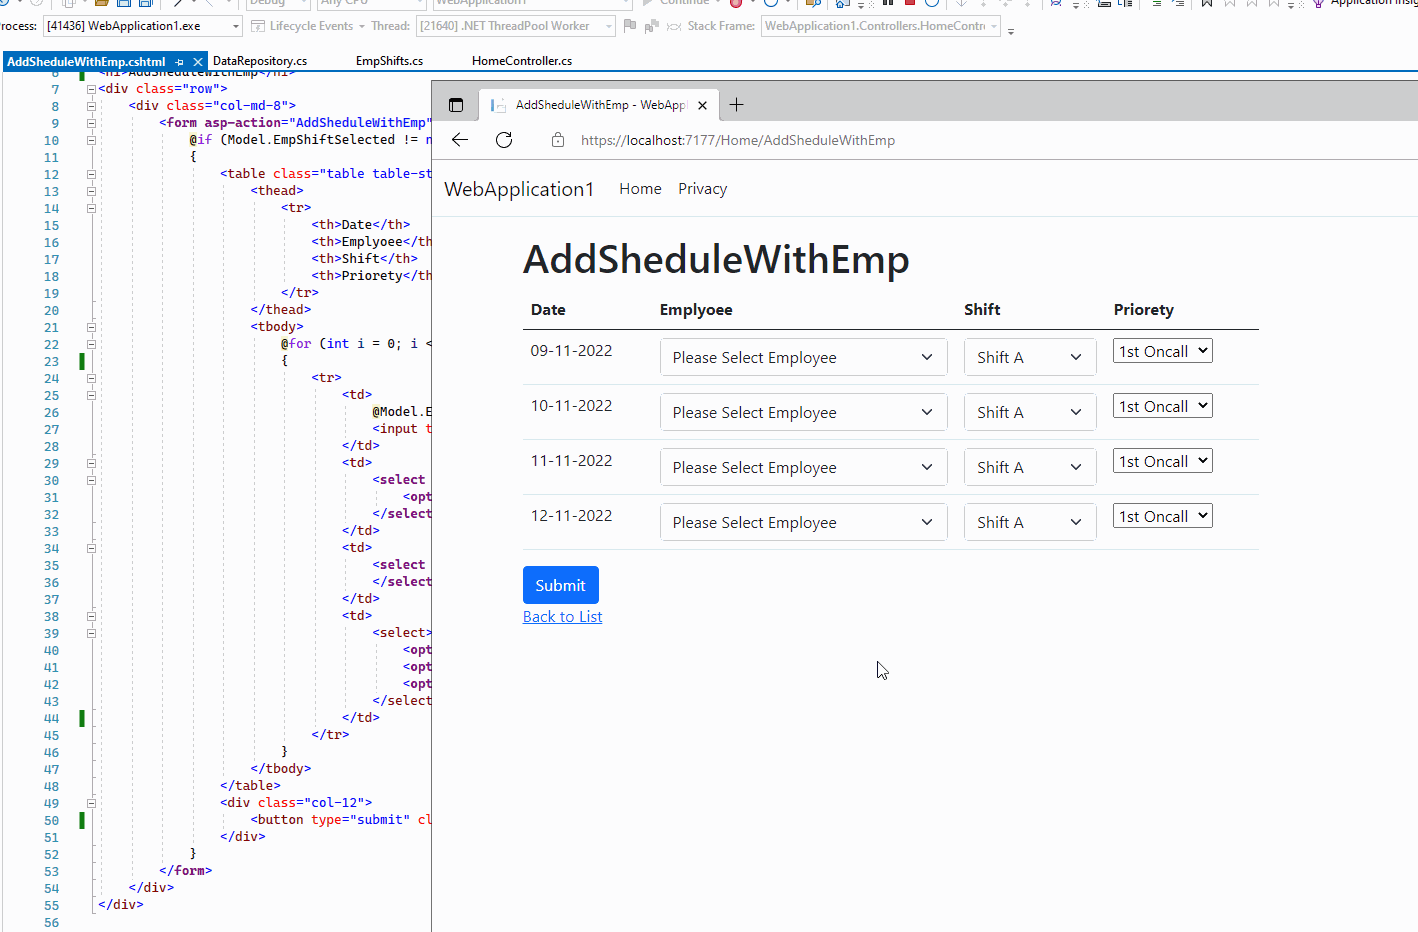Image resolution: width=1418 pixels, height=932 pixels.
Task: Open 1st Oncall dropdown for 12-11-2022
Action: [x=1163, y=516]
